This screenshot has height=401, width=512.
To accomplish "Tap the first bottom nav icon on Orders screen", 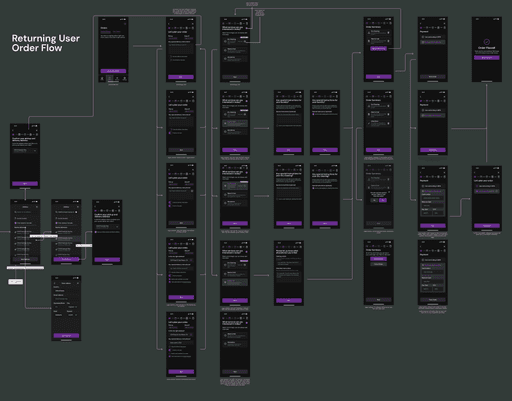I will (102, 79).
